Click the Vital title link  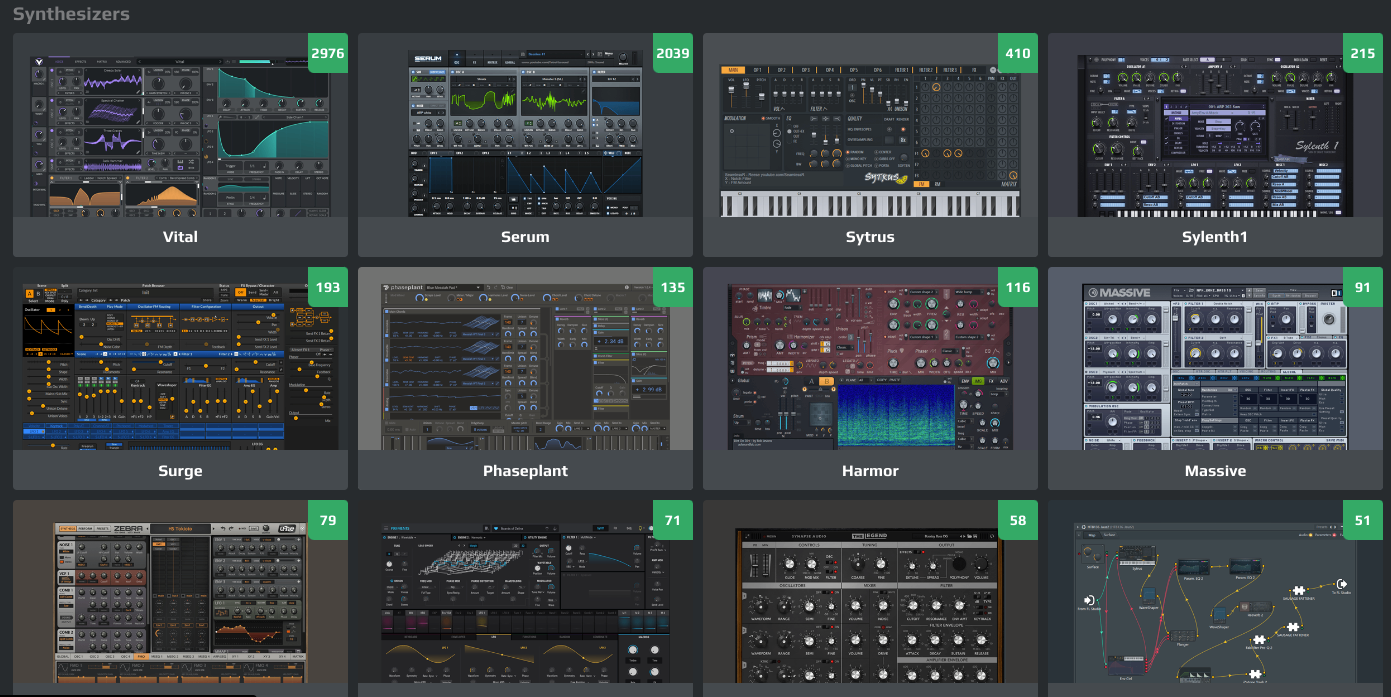(x=180, y=237)
